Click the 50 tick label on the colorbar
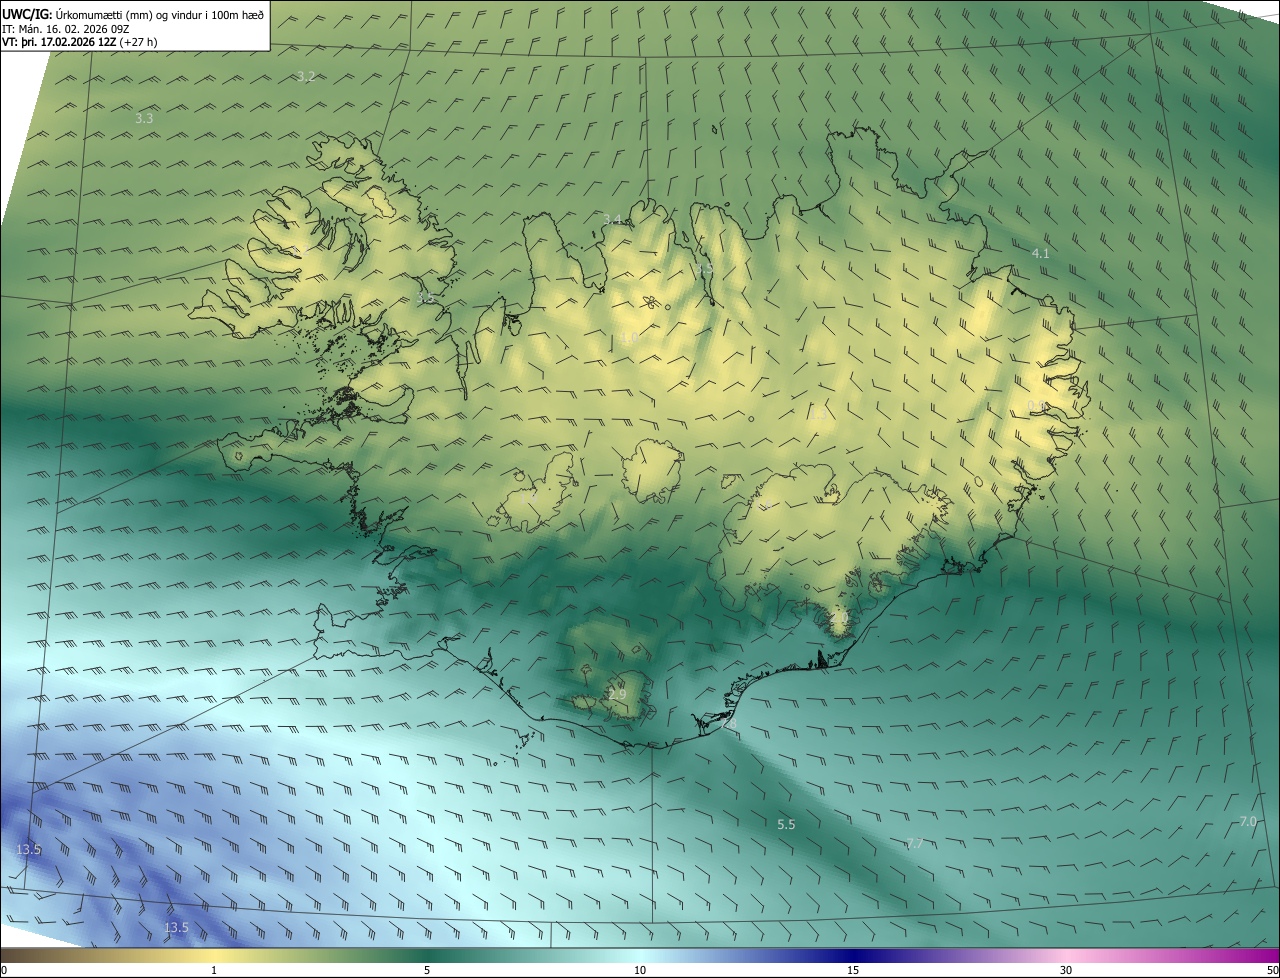This screenshot has width=1280, height=978. [x=1272, y=970]
